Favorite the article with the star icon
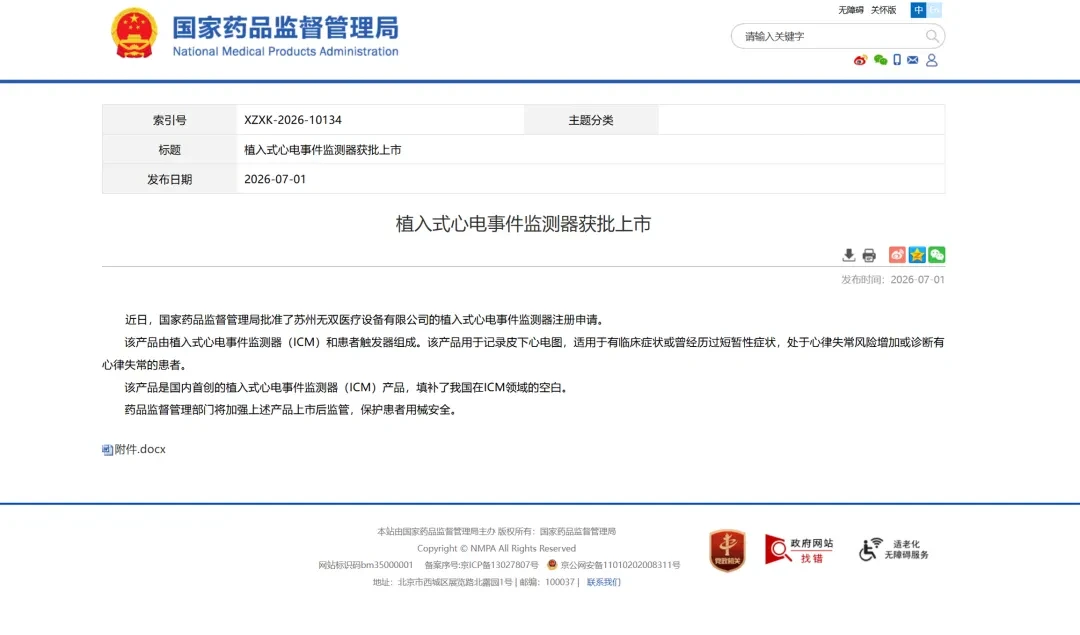 [x=917, y=255]
